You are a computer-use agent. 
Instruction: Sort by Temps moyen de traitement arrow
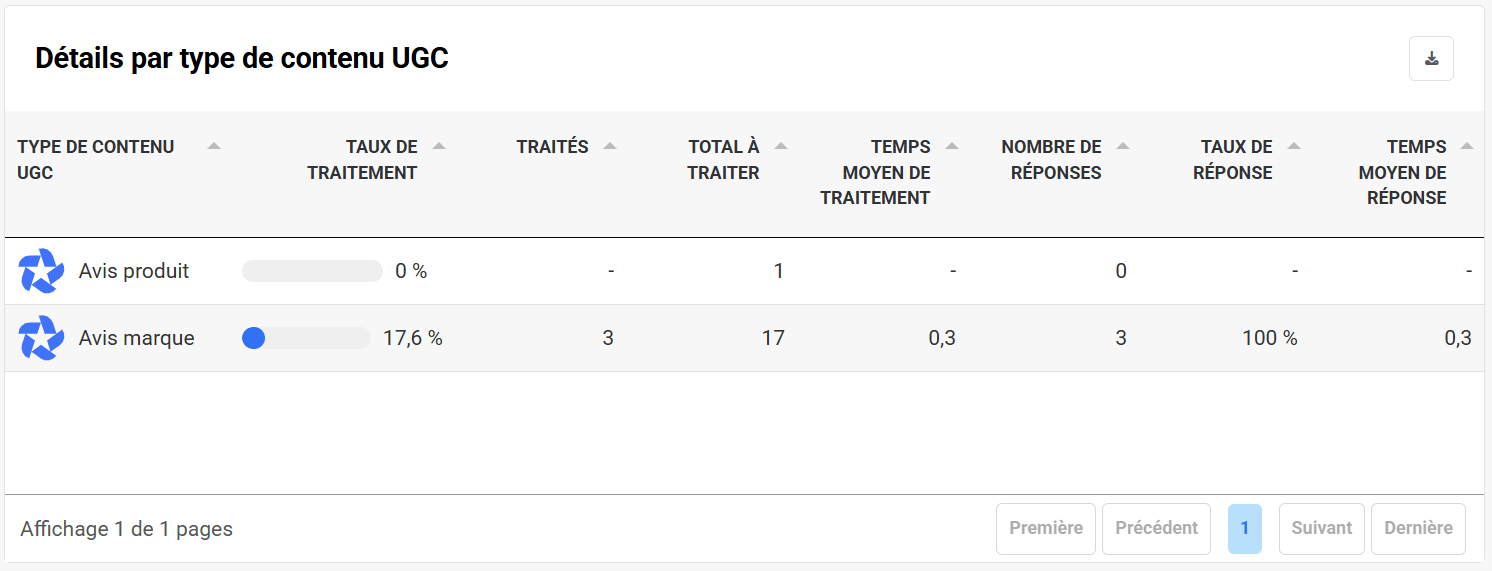click(x=952, y=147)
